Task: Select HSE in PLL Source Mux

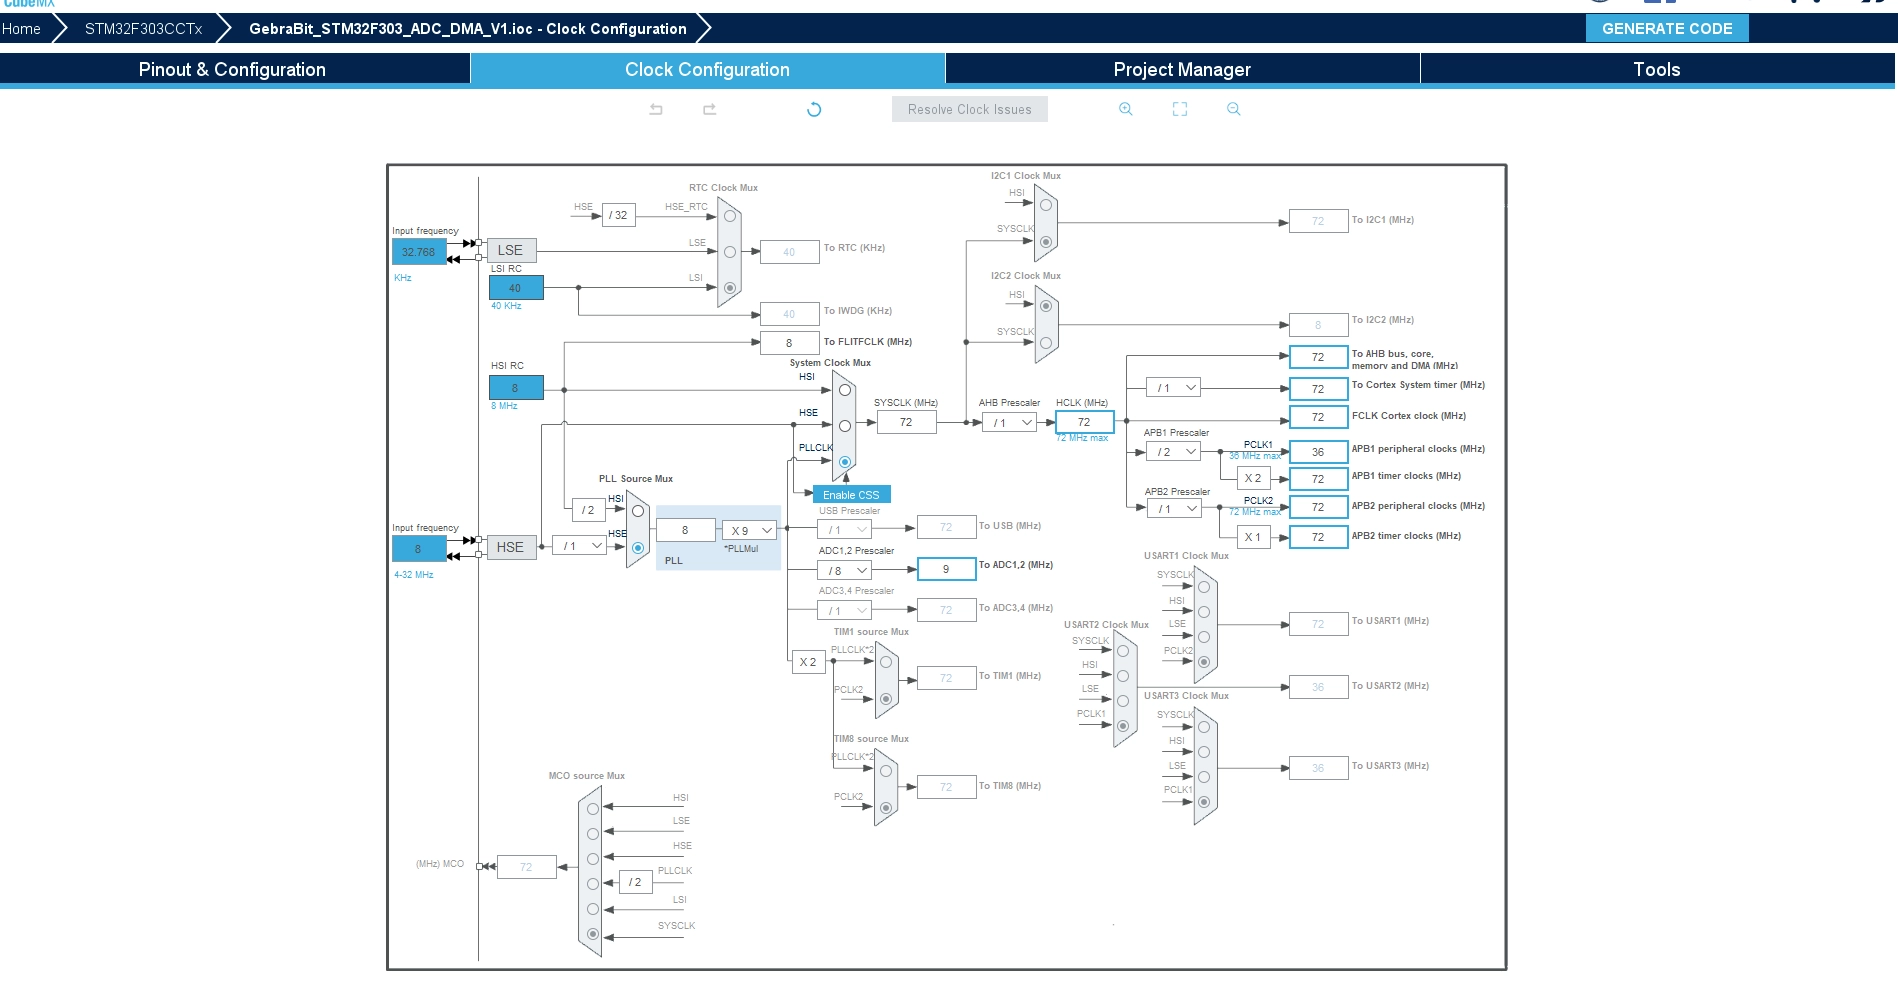Action: [x=638, y=548]
